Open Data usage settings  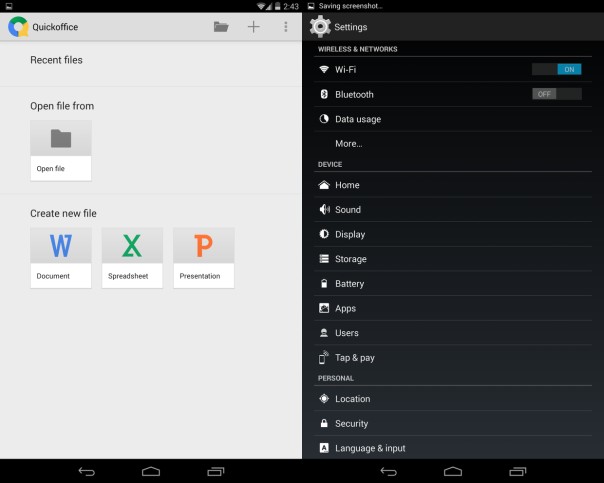[357, 119]
